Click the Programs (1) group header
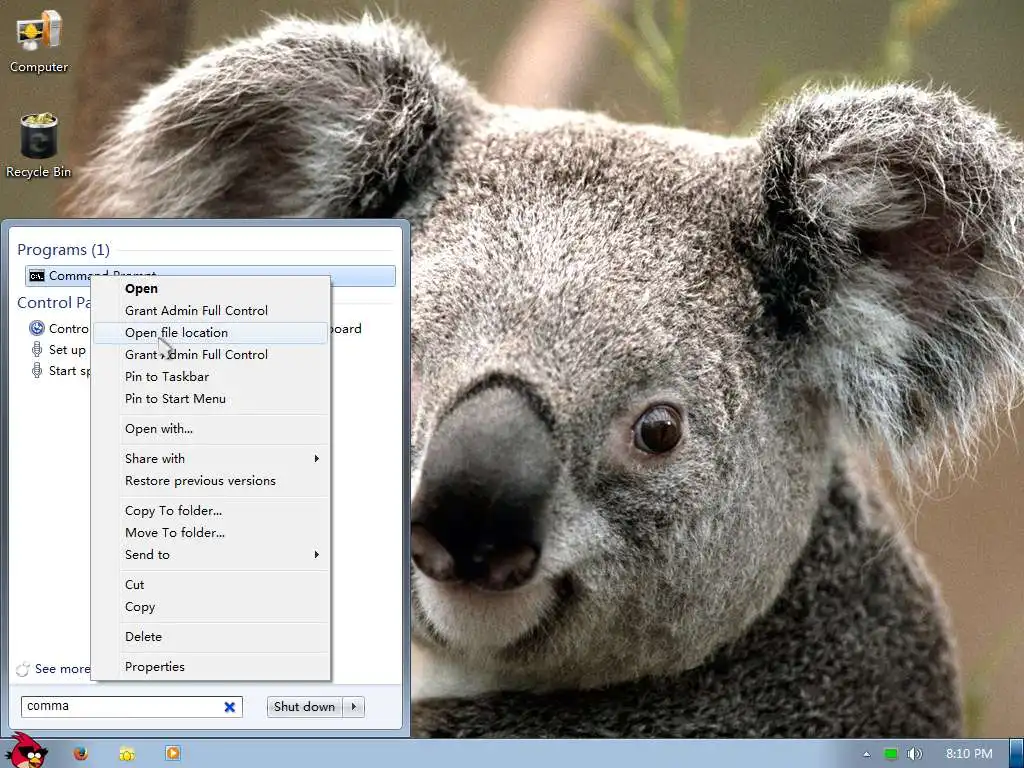Viewport: 1024px width, 768px height. 63,250
